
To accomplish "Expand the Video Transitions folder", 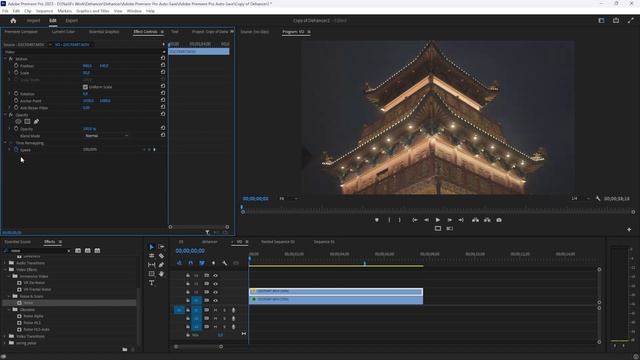I will click(x=5, y=336).
